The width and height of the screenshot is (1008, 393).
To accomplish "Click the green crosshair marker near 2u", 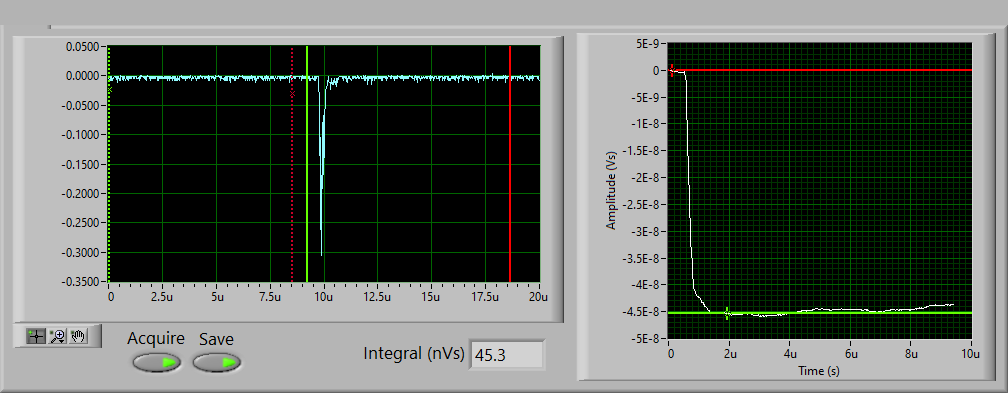I will point(727,313).
